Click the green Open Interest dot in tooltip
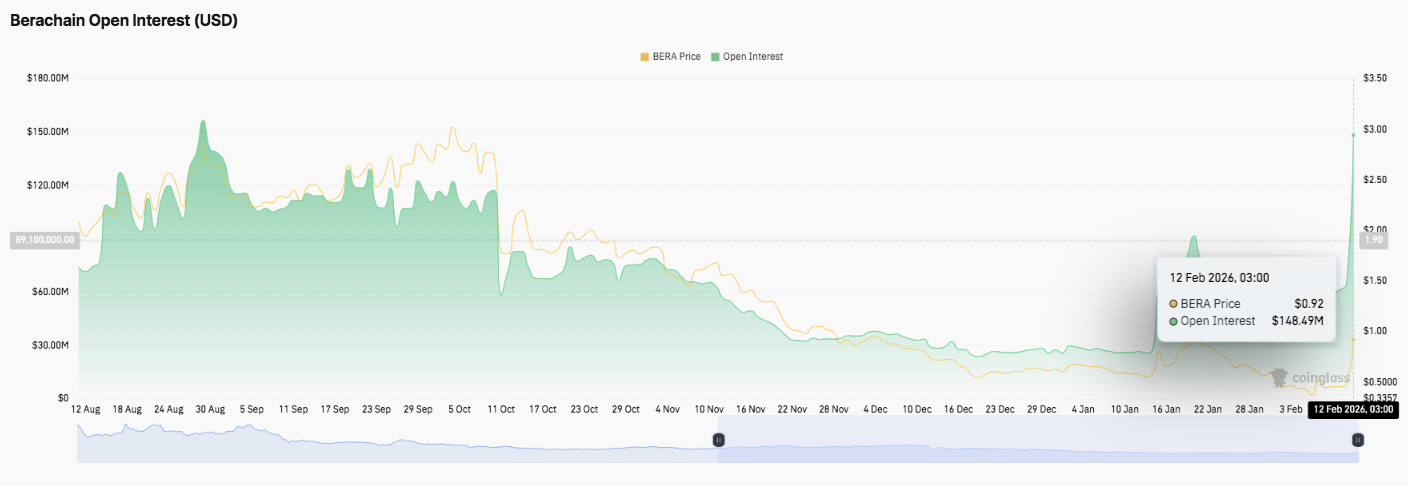The height and width of the screenshot is (486, 1408). click(x=1173, y=321)
